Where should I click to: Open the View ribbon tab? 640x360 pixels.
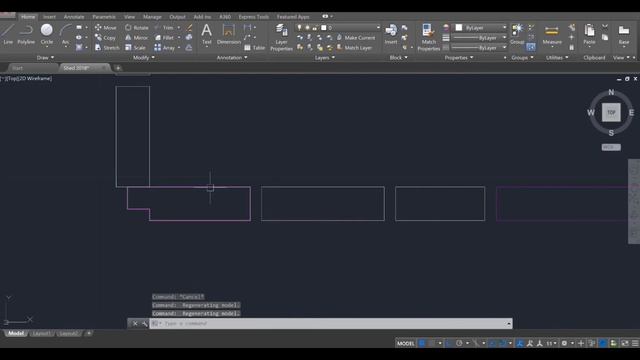pyautogui.click(x=129, y=17)
